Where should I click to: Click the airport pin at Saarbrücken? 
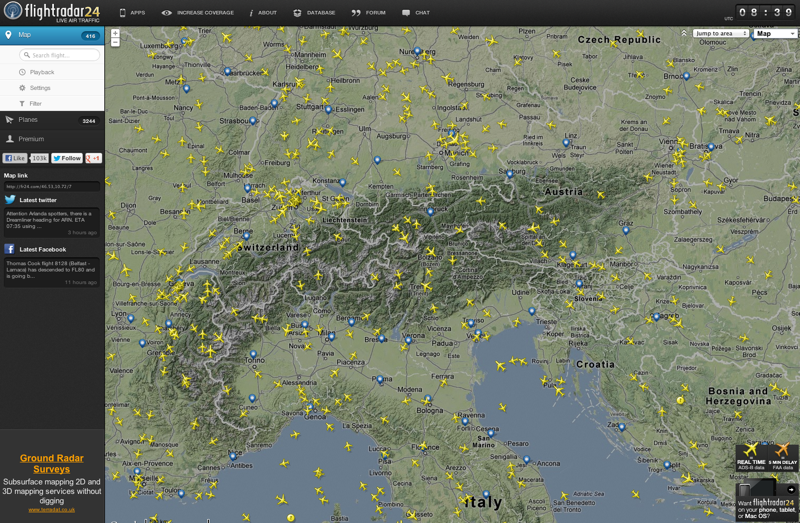coord(227,71)
